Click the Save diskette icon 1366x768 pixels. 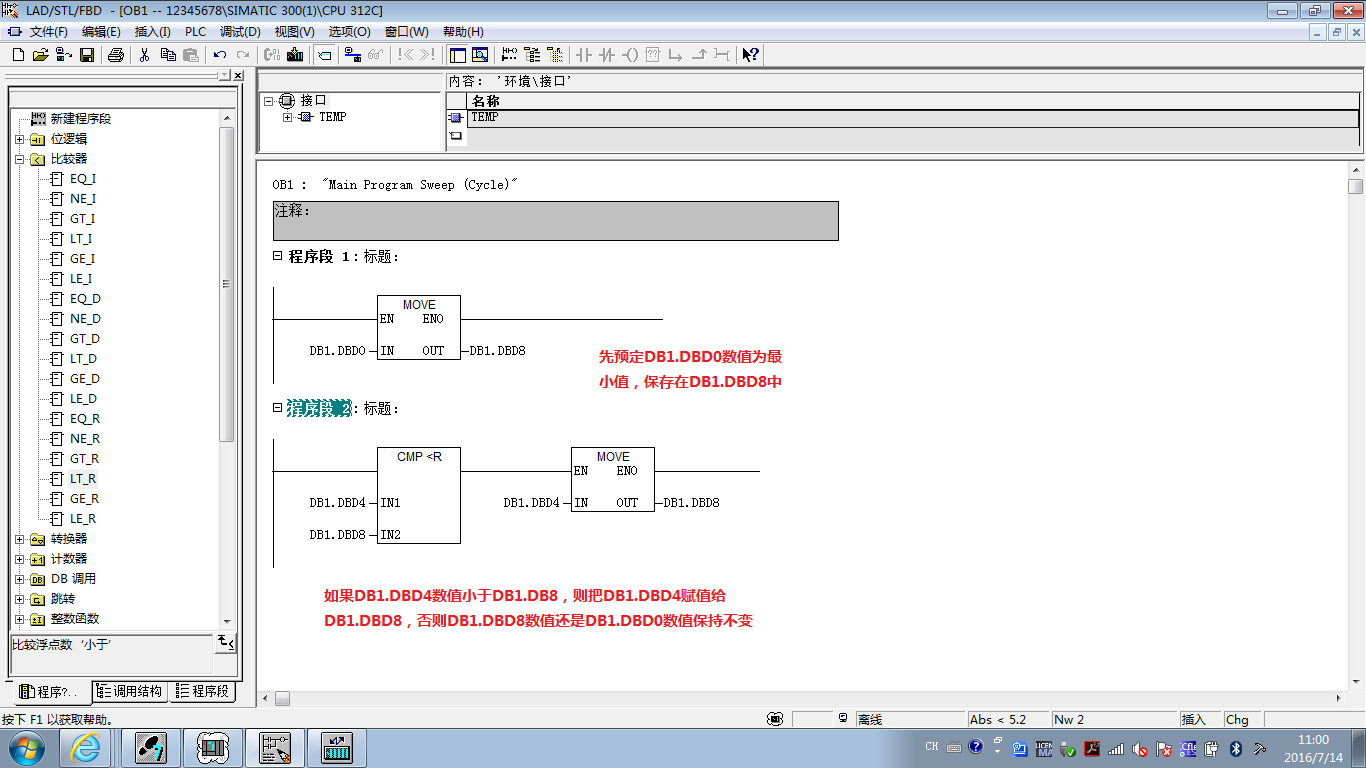tap(86, 55)
